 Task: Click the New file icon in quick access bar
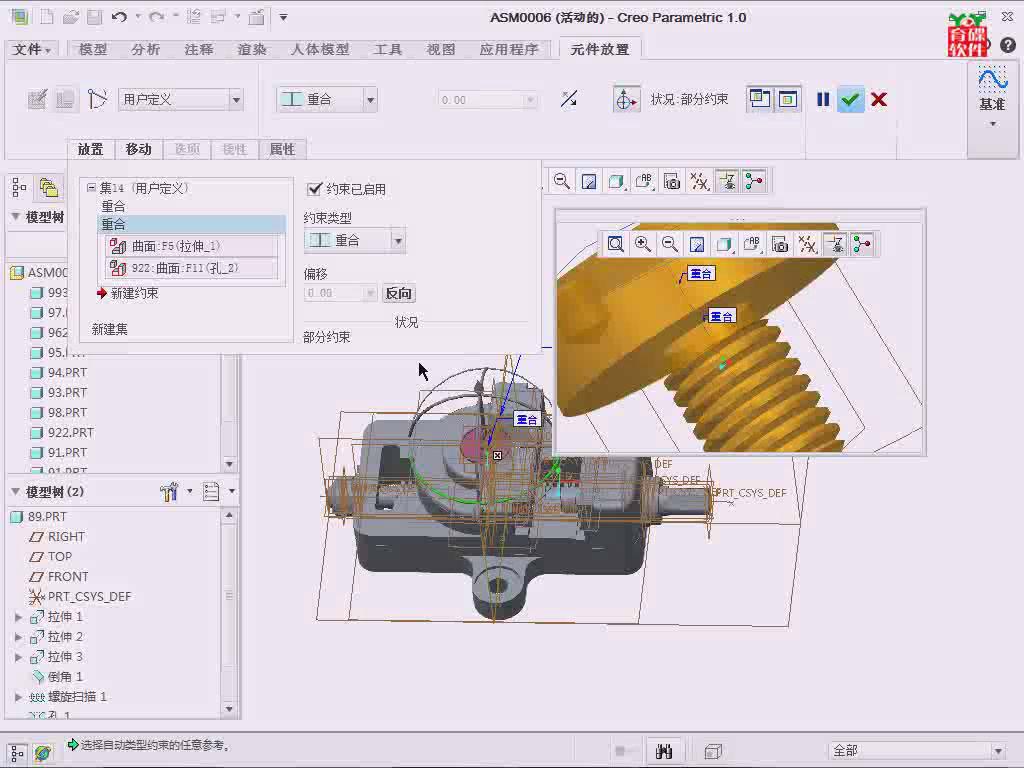(x=46, y=17)
